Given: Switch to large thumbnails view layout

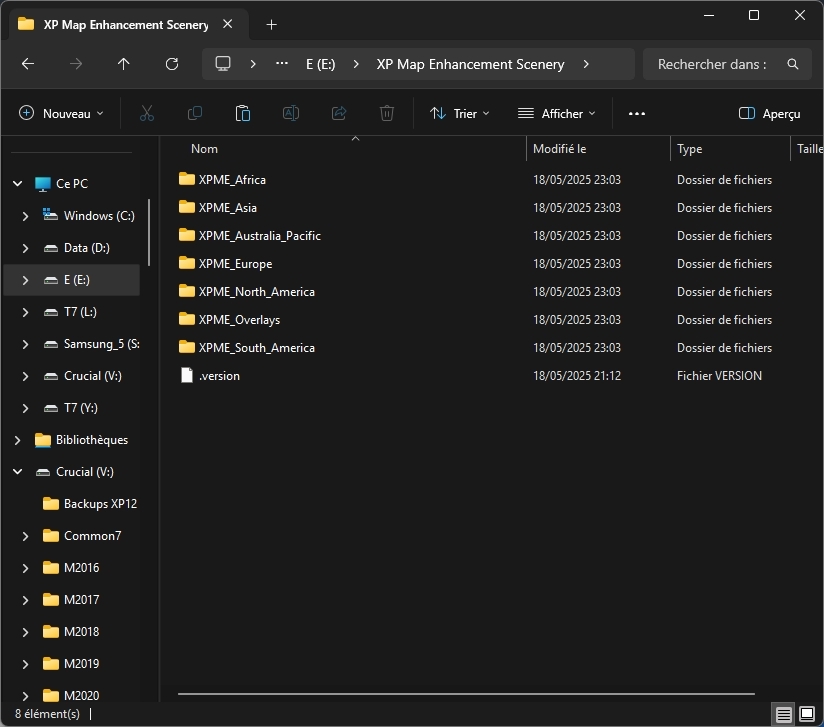Looking at the screenshot, I should [807, 714].
